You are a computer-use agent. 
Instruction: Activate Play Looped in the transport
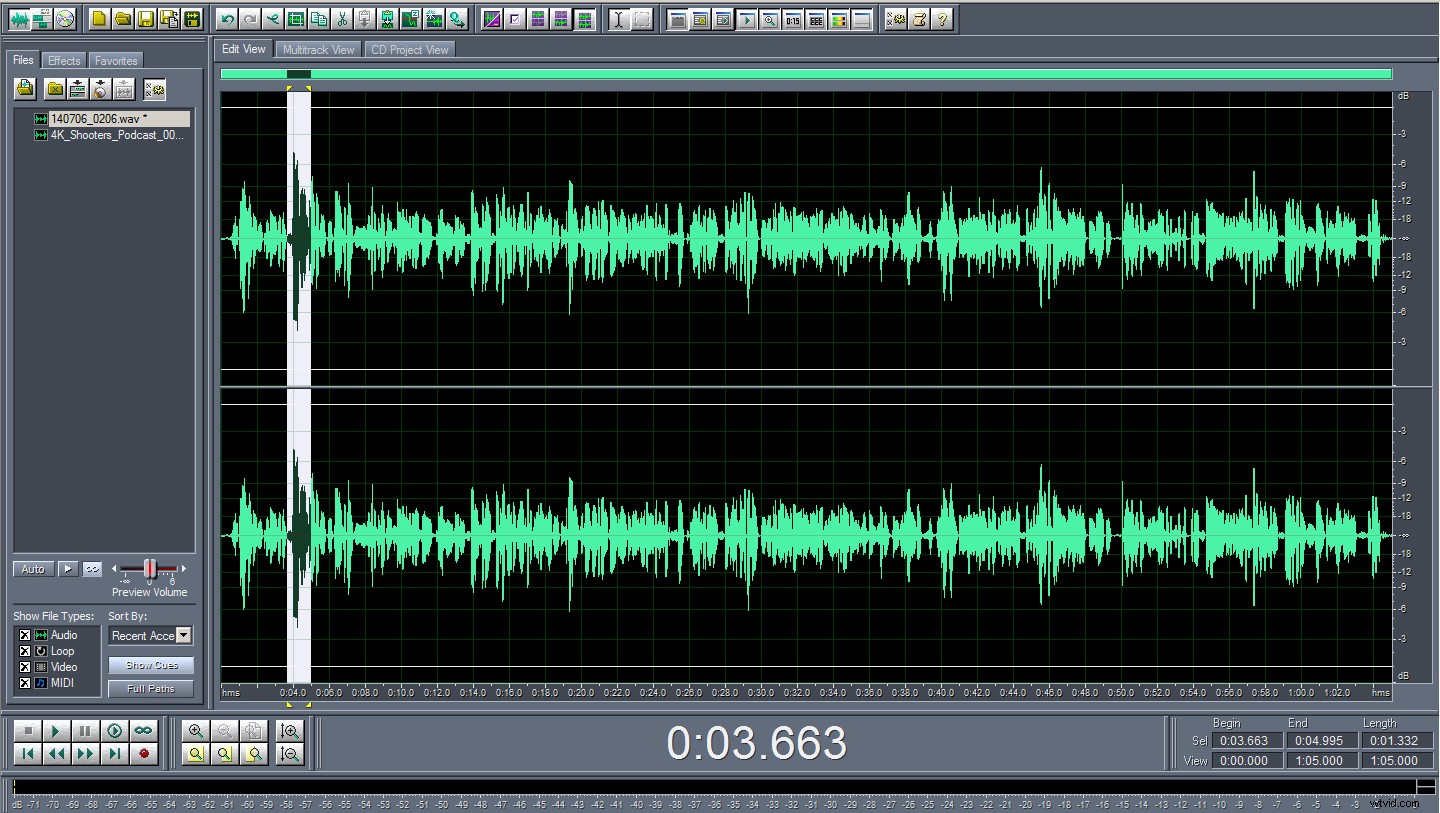tap(145, 730)
